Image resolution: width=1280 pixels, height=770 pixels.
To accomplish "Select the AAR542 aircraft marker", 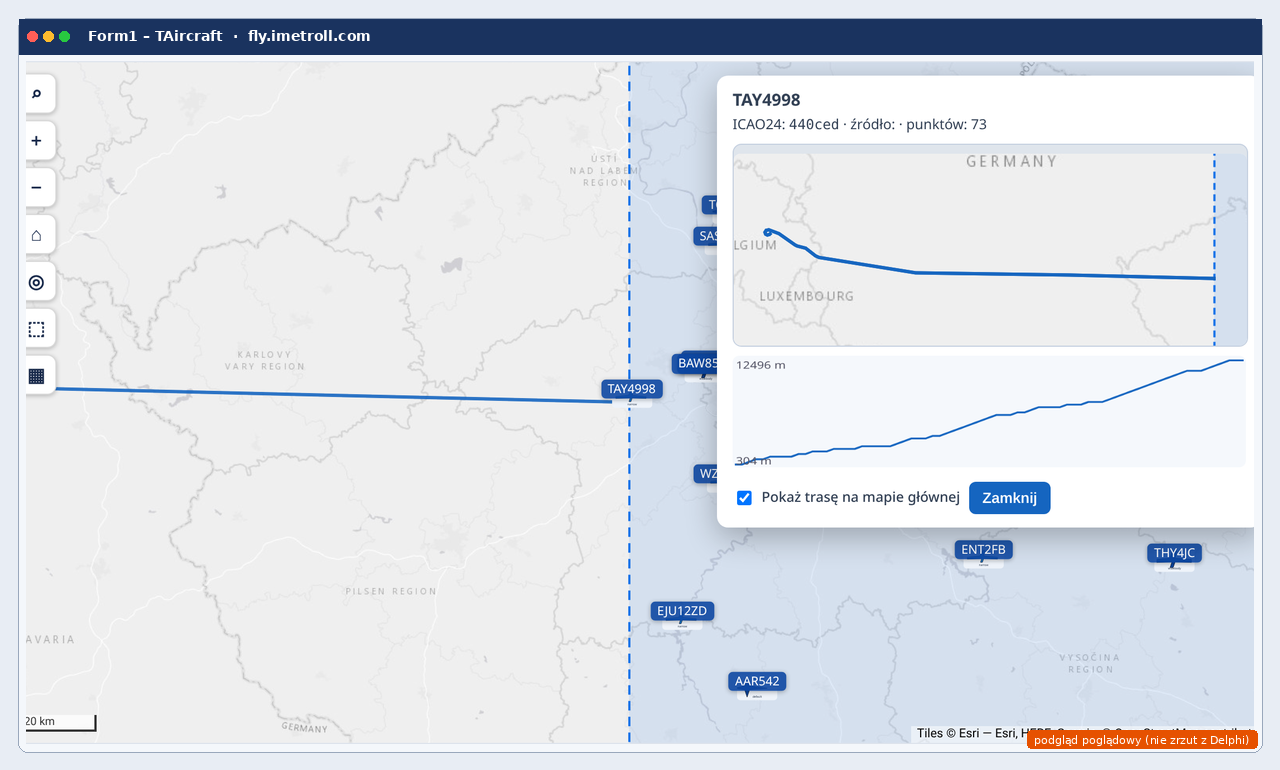I will tap(757, 681).
